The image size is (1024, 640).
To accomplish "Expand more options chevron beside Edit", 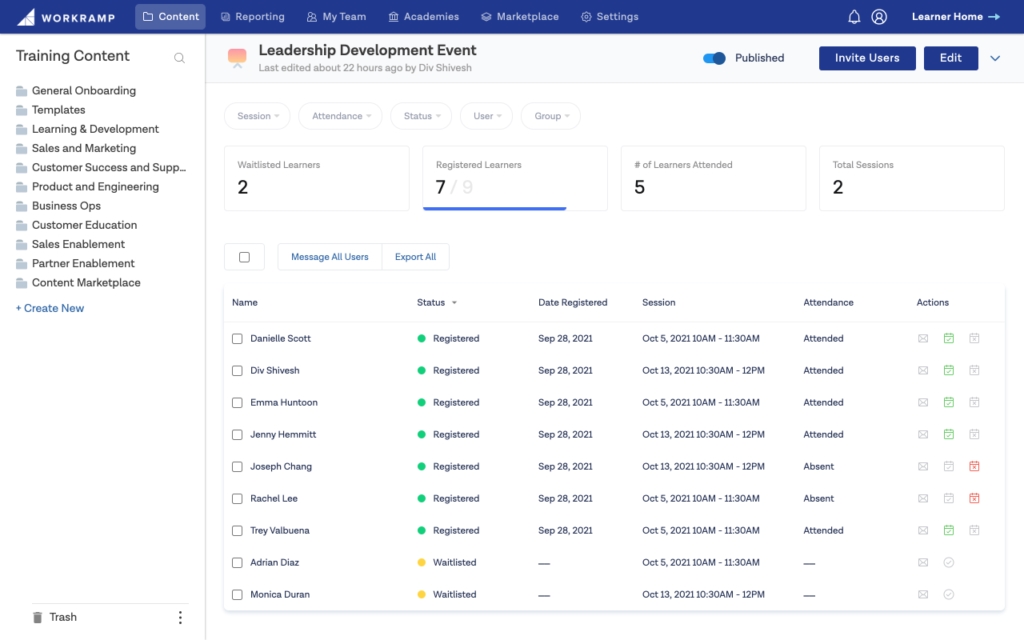I will coord(995,58).
